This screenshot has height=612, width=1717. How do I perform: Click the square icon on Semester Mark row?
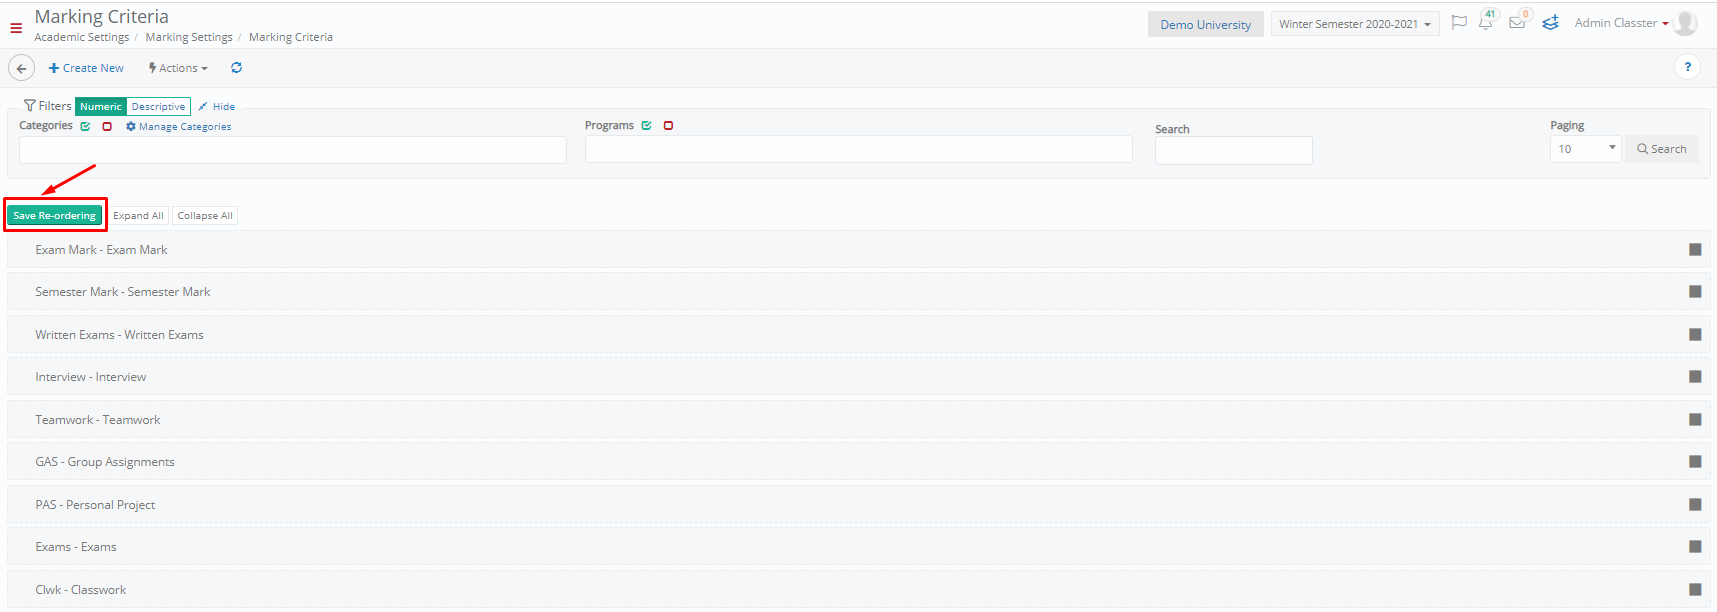[x=1695, y=291]
